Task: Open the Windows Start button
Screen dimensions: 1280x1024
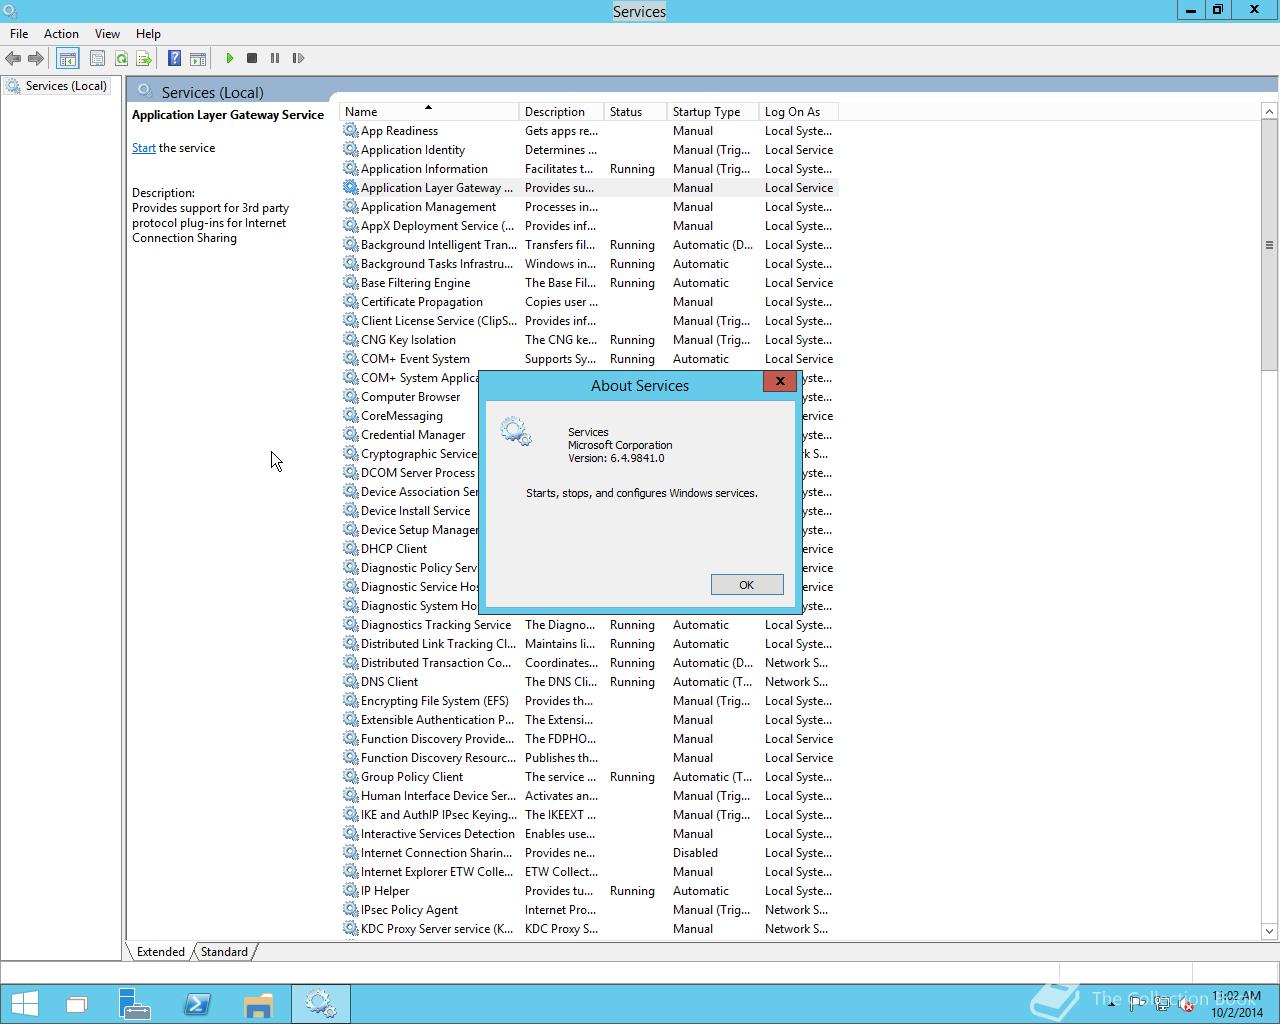Action: pyautogui.click(x=24, y=1004)
